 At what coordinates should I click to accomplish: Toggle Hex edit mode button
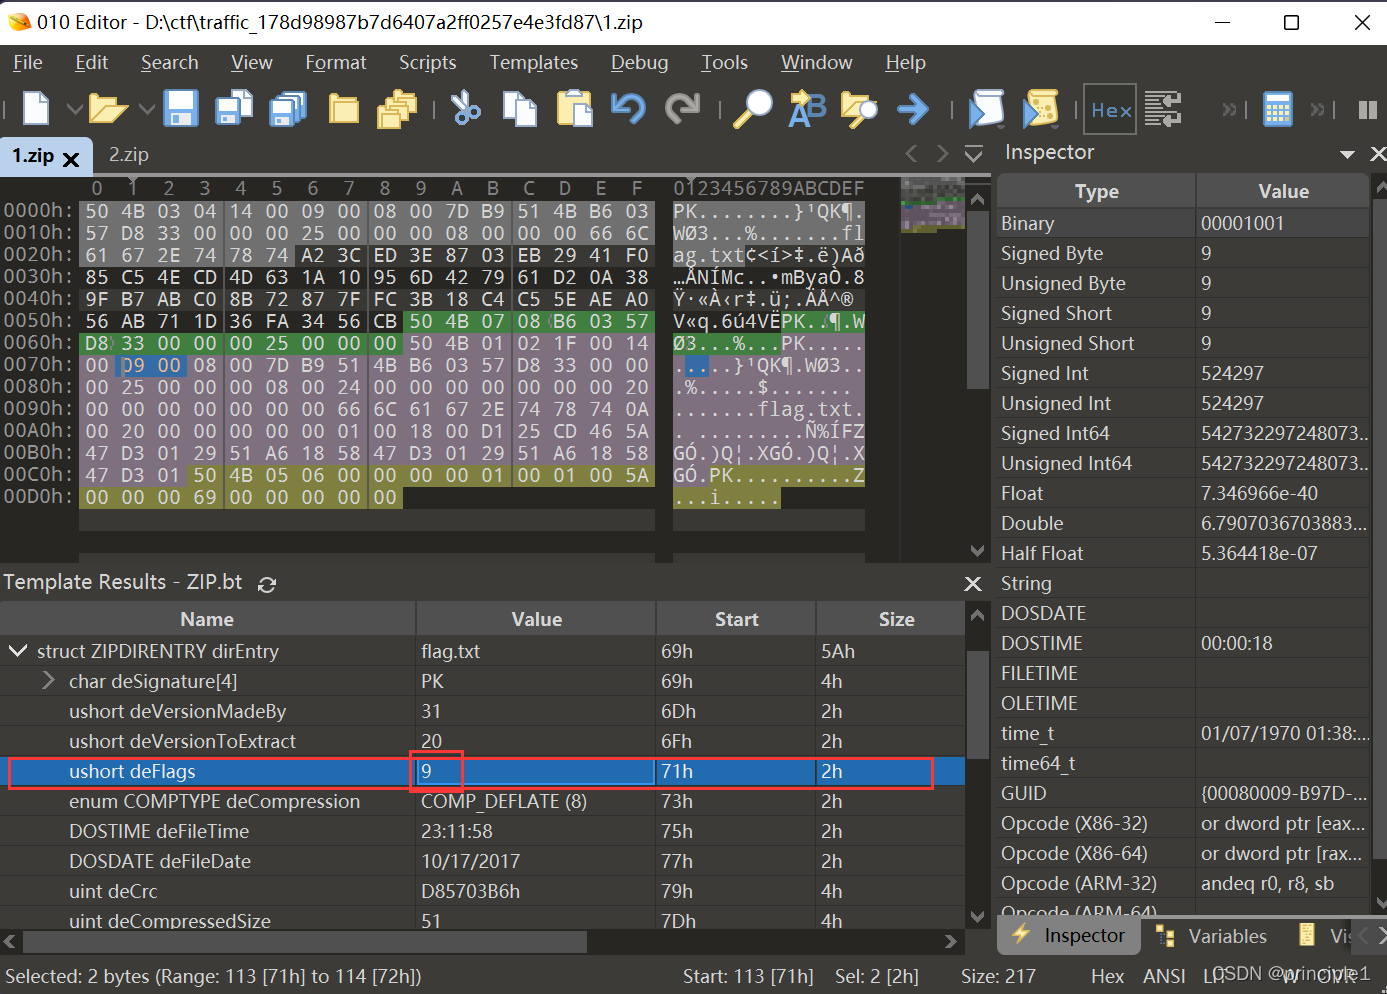coord(1110,109)
